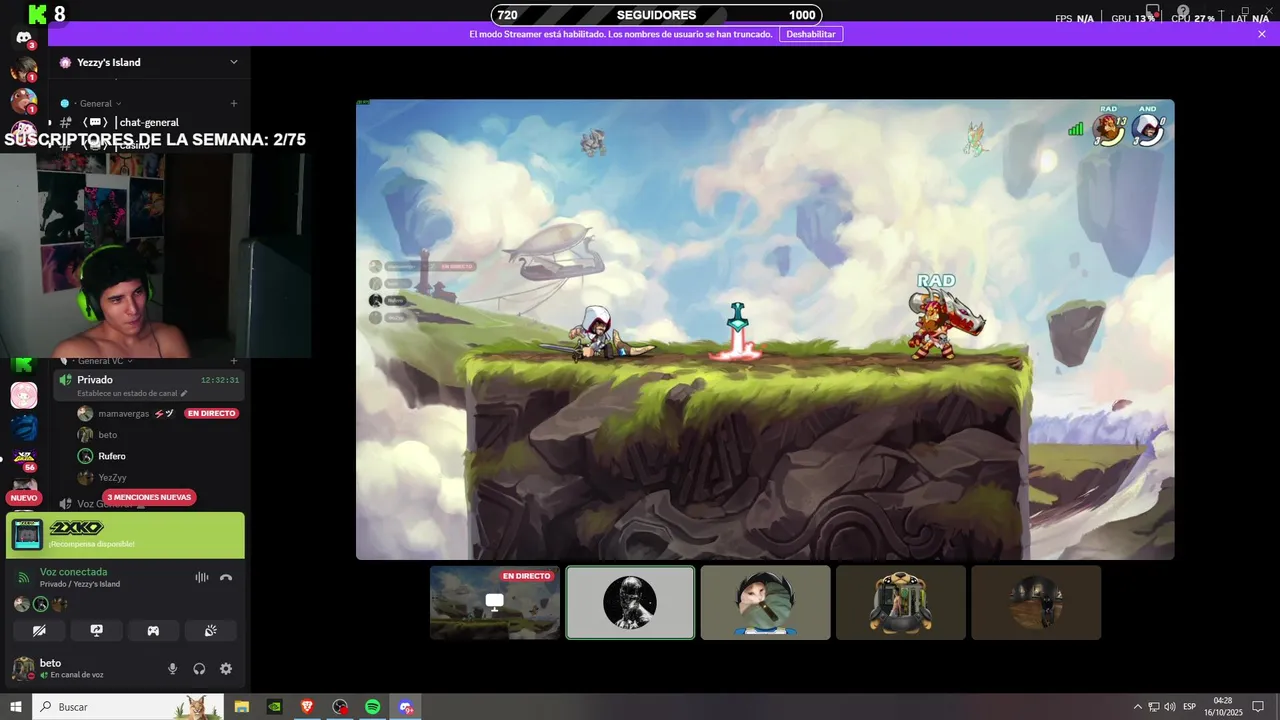The image size is (1280, 720).
Task: Select the highlighted black-and-white avatar participant tile
Action: (630, 602)
